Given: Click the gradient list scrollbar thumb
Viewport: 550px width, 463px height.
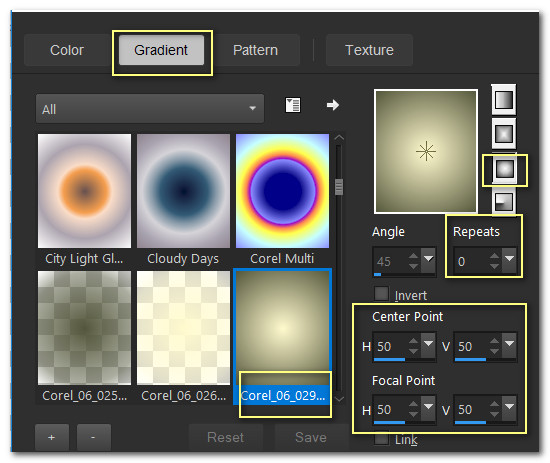Looking at the screenshot, I should [x=338, y=187].
